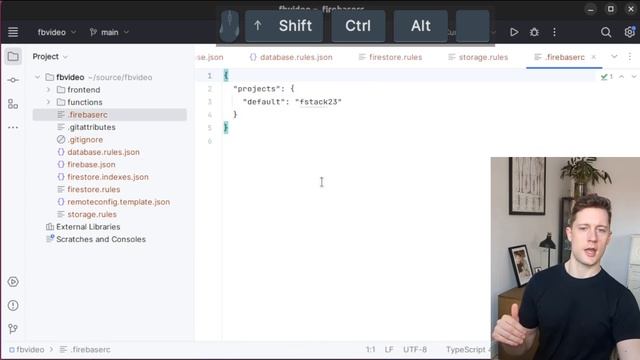Open Search Everywhere magnifier
640x360 pixels.
pyautogui.click(x=606, y=32)
